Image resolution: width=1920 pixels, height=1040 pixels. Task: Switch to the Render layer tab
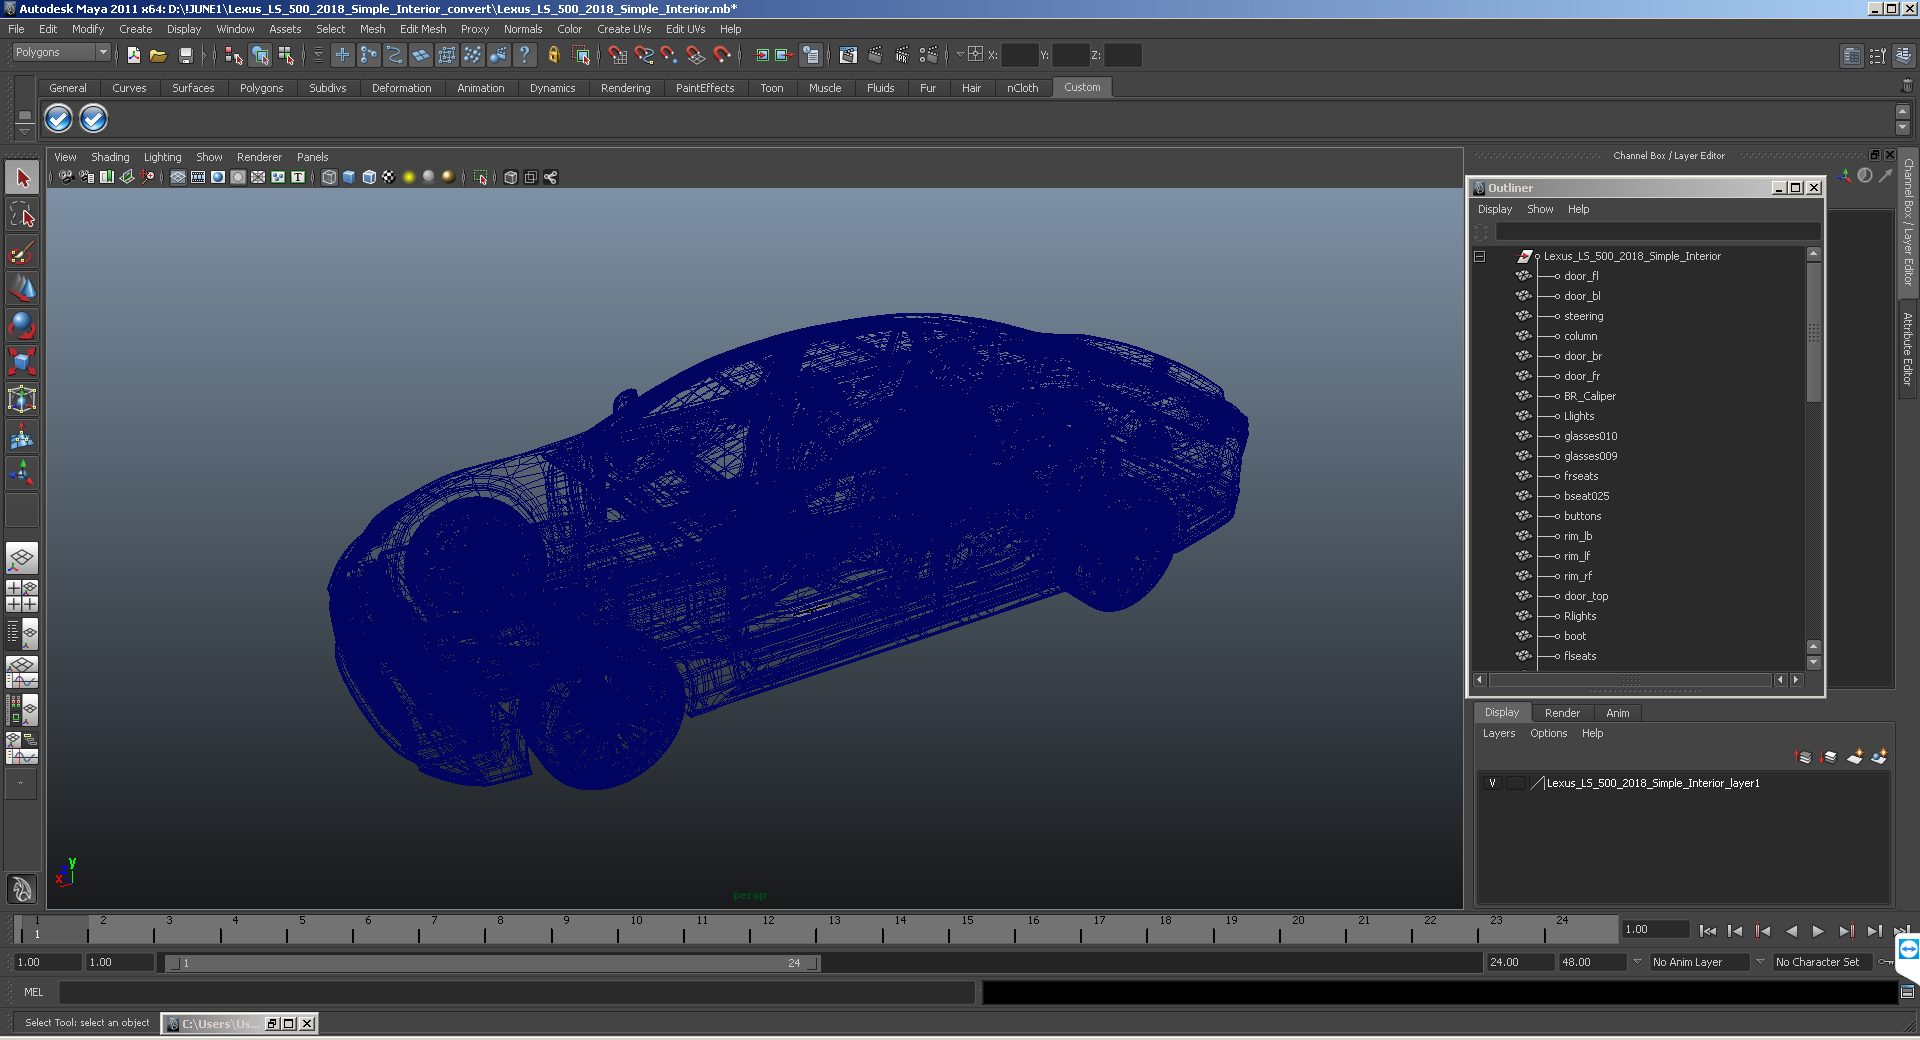click(x=1562, y=713)
